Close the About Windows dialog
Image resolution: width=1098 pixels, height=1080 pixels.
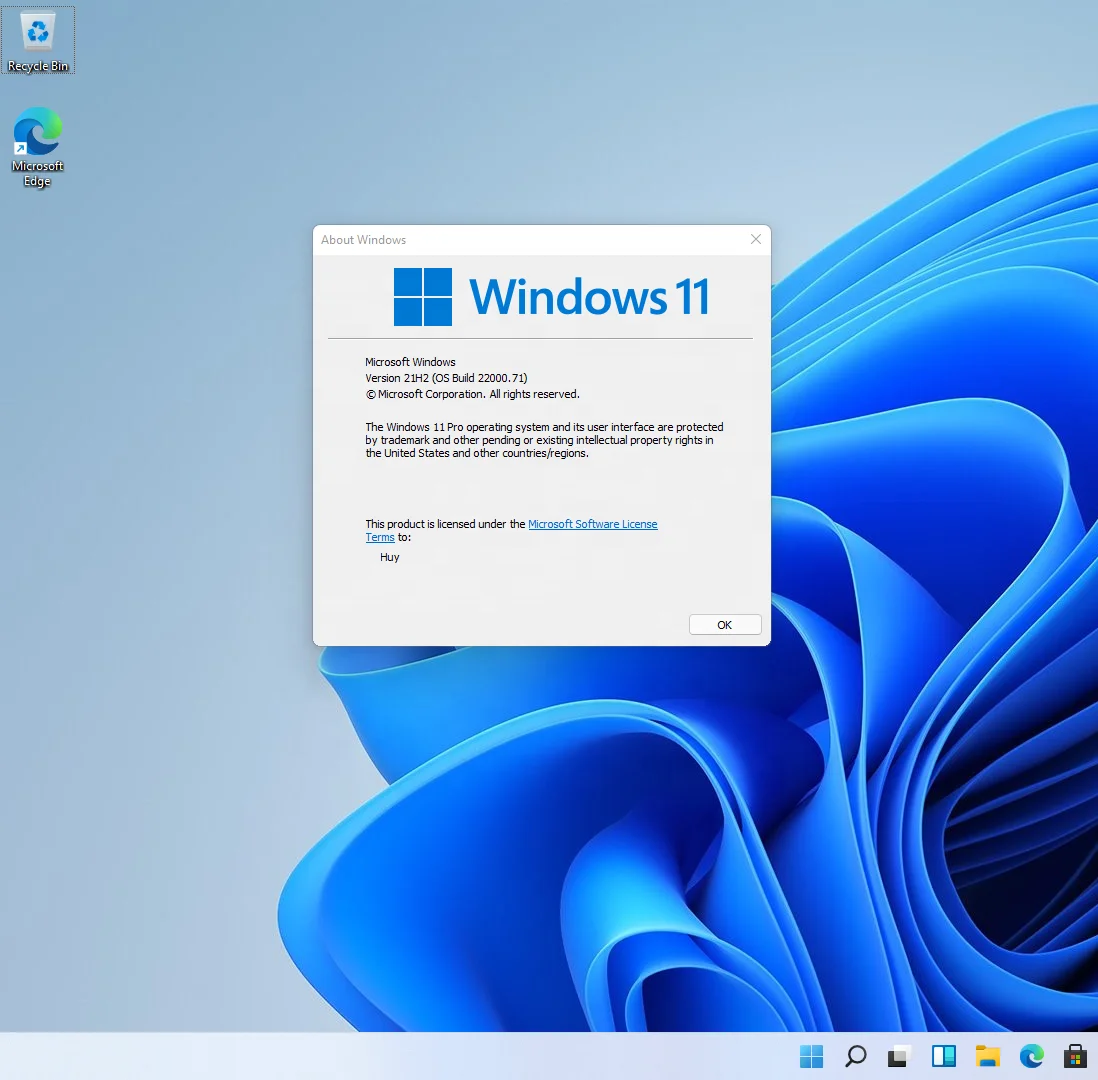click(755, 239)
